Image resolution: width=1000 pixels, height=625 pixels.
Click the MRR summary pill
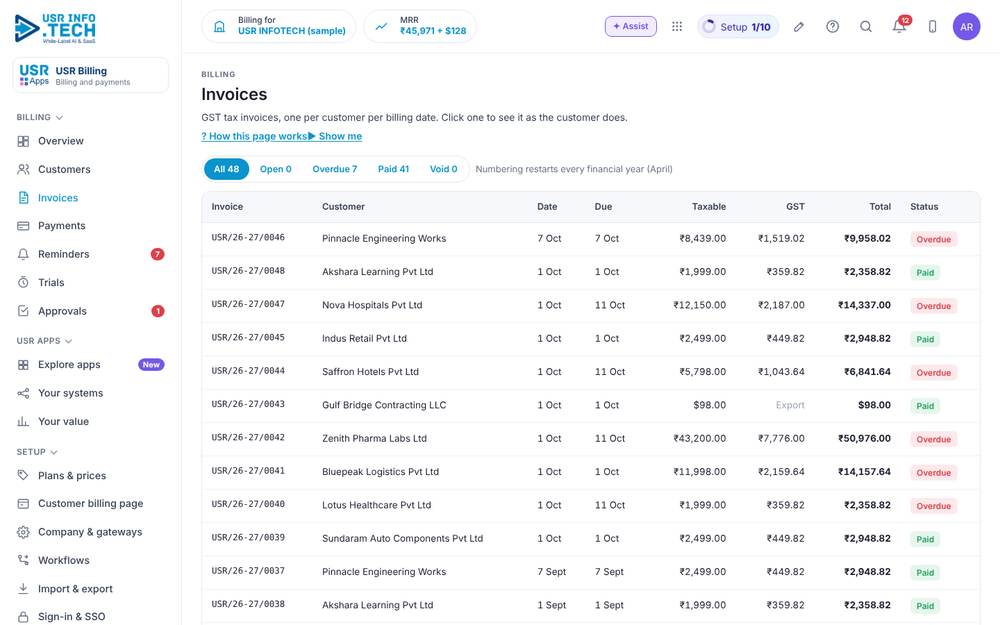(420, 26)
